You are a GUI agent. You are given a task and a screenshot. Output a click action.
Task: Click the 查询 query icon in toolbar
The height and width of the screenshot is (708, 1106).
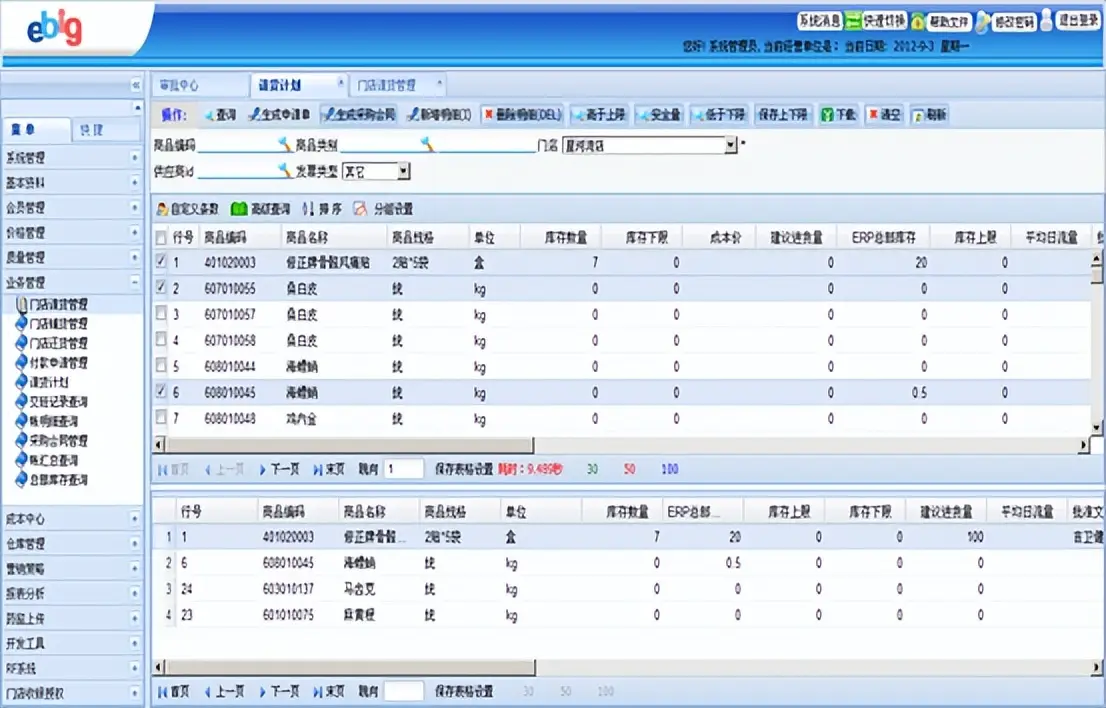(x=224, y=113)
